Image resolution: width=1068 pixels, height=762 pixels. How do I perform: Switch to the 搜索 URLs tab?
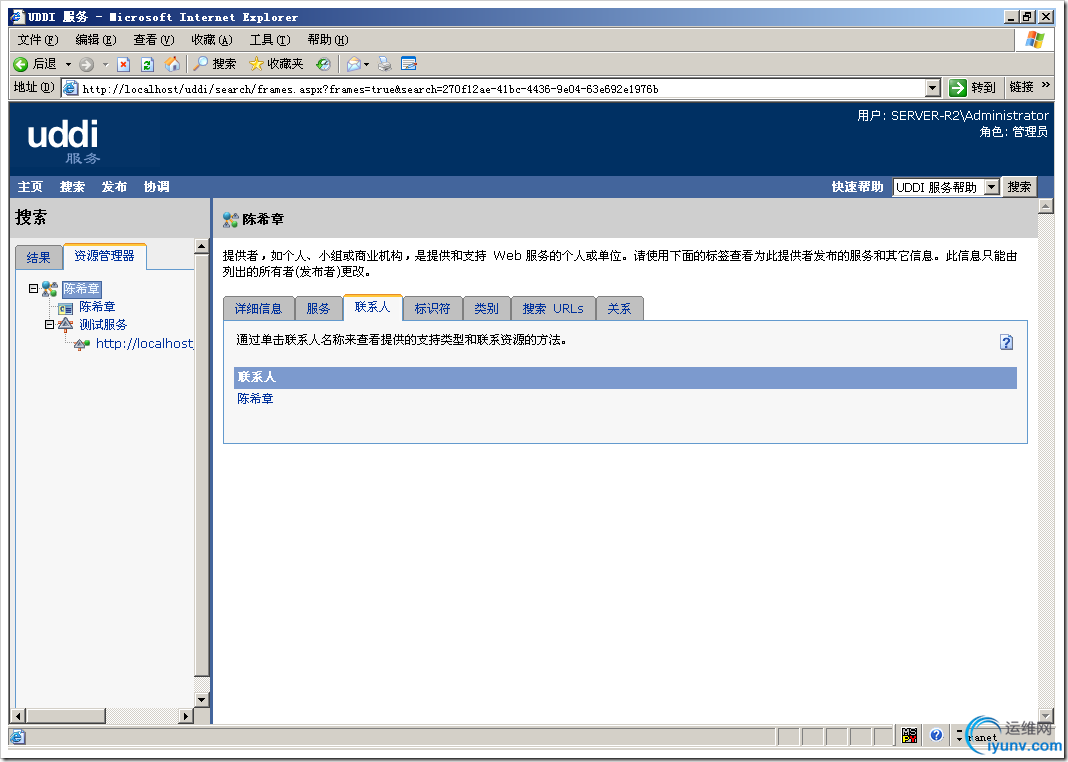(x=553, y=308)
